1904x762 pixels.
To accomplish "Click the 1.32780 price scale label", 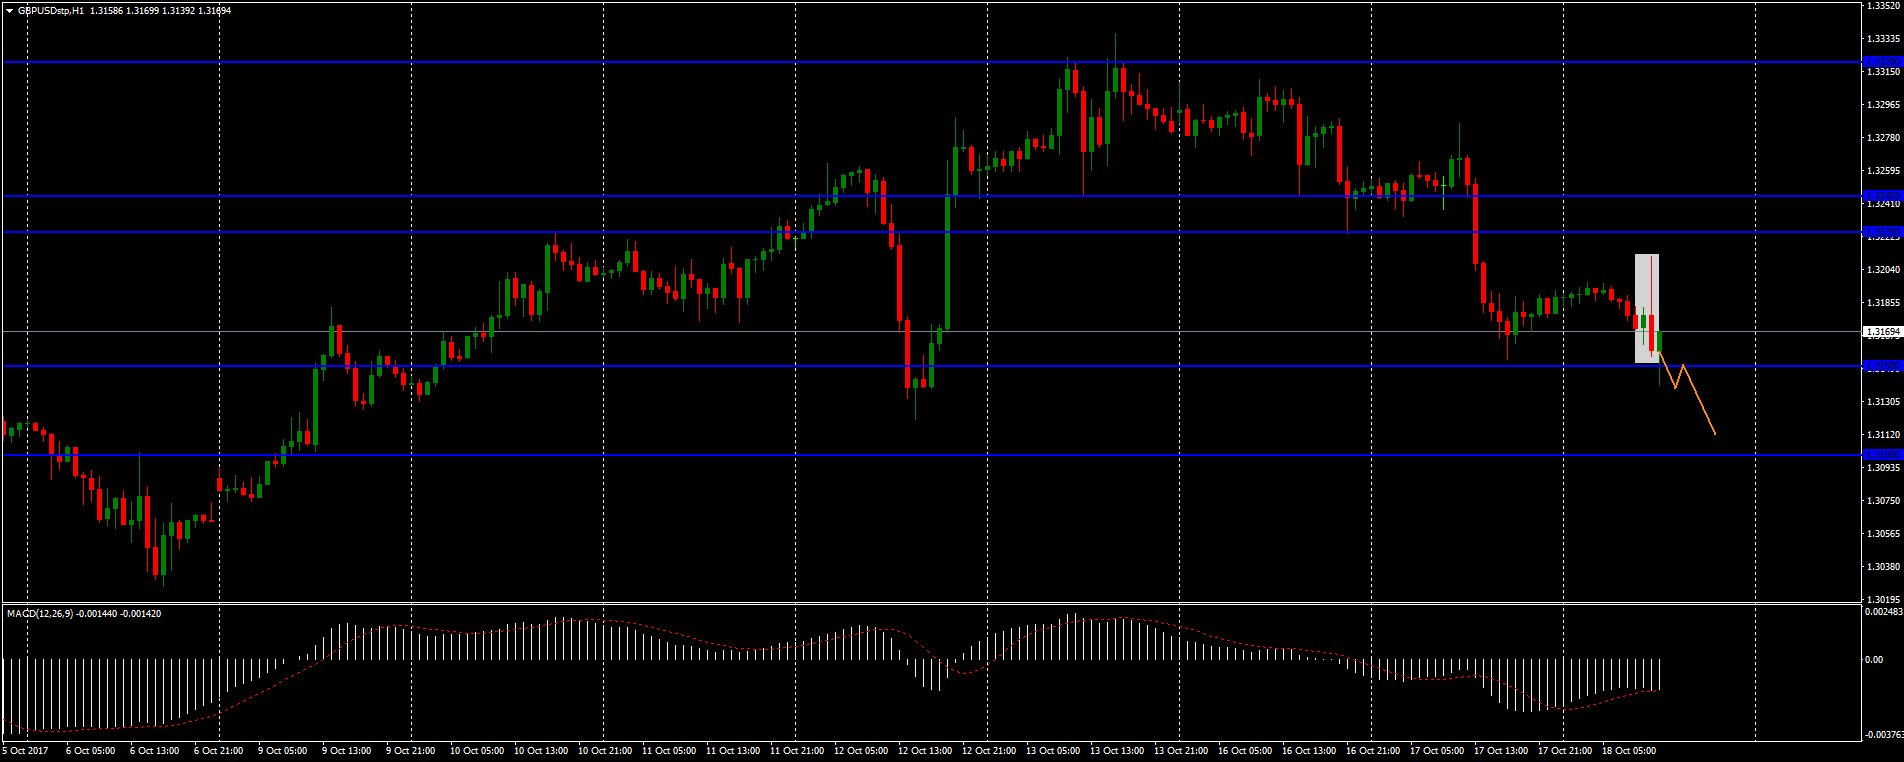I will (x=1884, y=137).
